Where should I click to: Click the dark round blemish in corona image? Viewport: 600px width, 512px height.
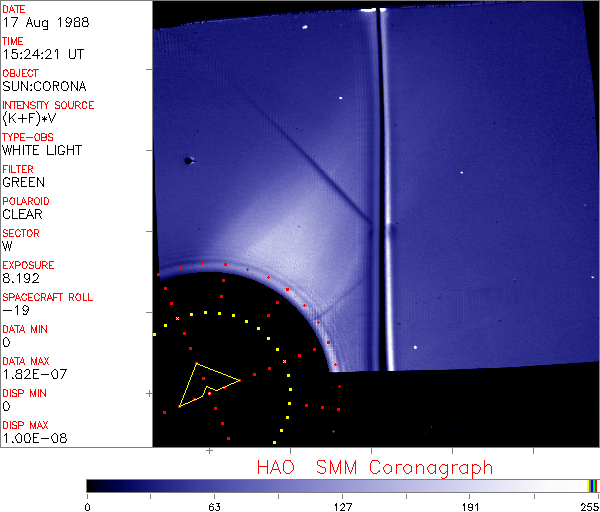pyautogui.click(x=188, y=161)
